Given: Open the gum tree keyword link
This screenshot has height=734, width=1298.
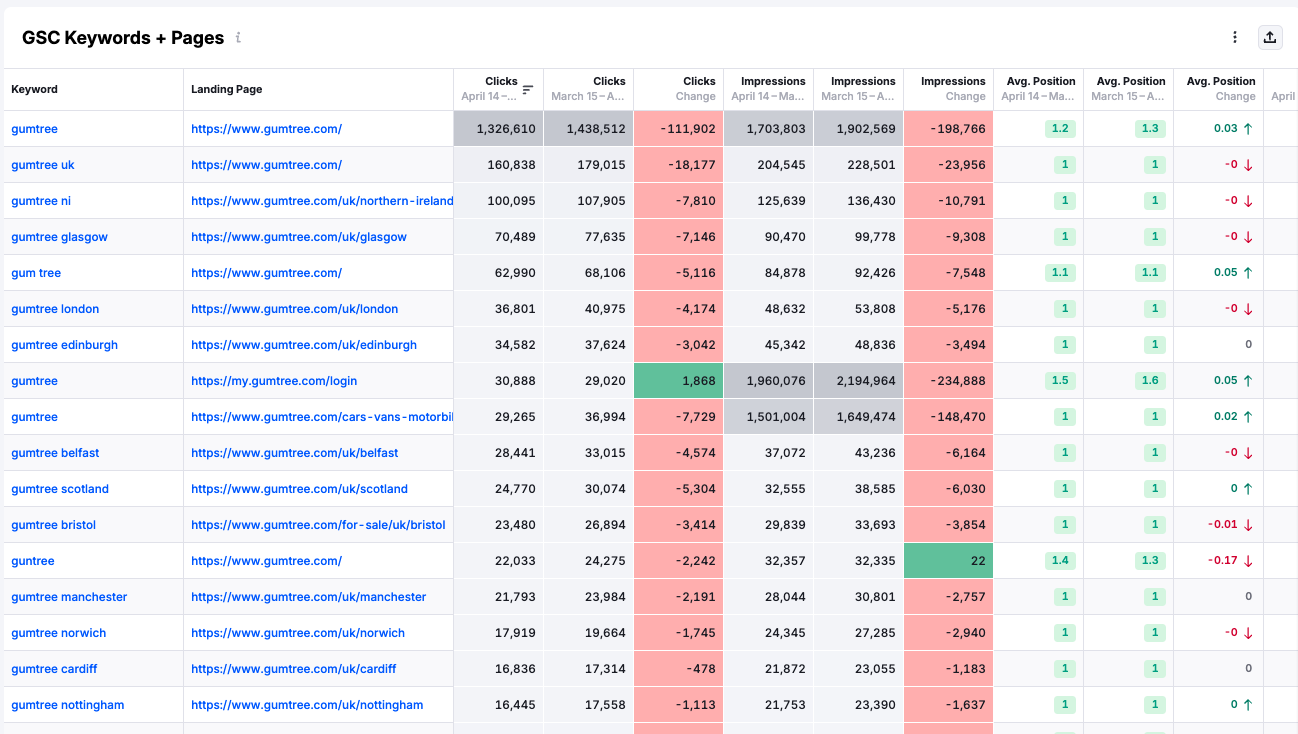Looking at the screenshot, I should (36, 273).
